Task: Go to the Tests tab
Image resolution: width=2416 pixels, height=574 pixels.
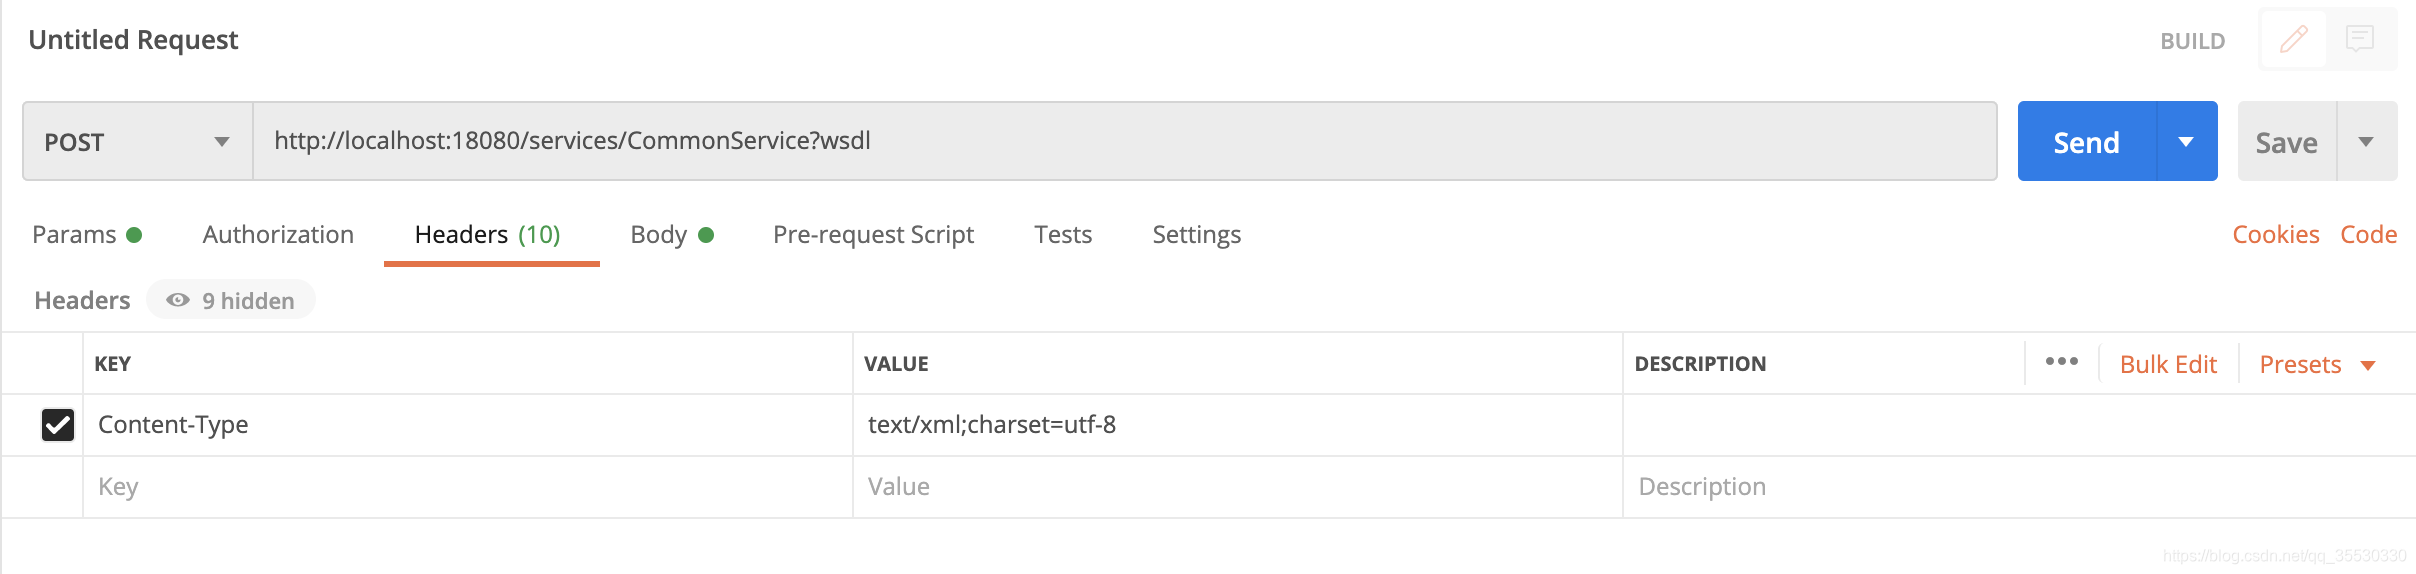Action: point(1063,235)
